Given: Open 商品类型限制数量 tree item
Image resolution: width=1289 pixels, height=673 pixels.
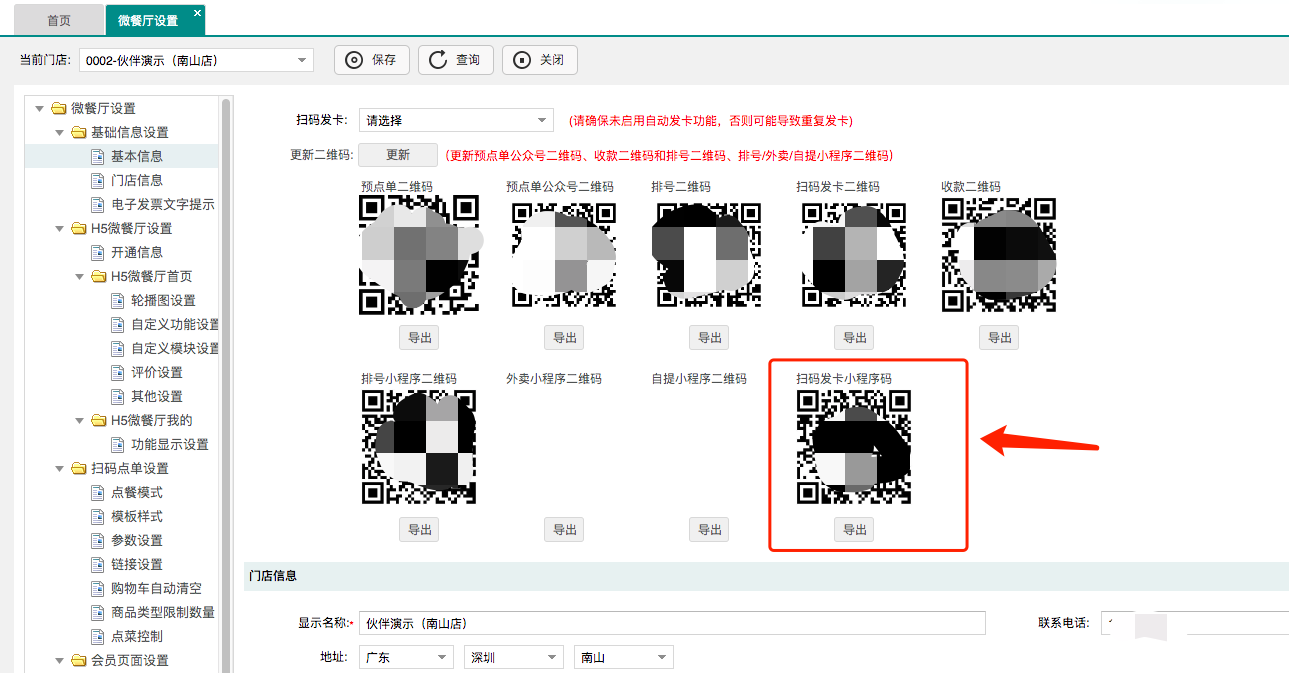Looking at the screenshot, I should (163, 612).
